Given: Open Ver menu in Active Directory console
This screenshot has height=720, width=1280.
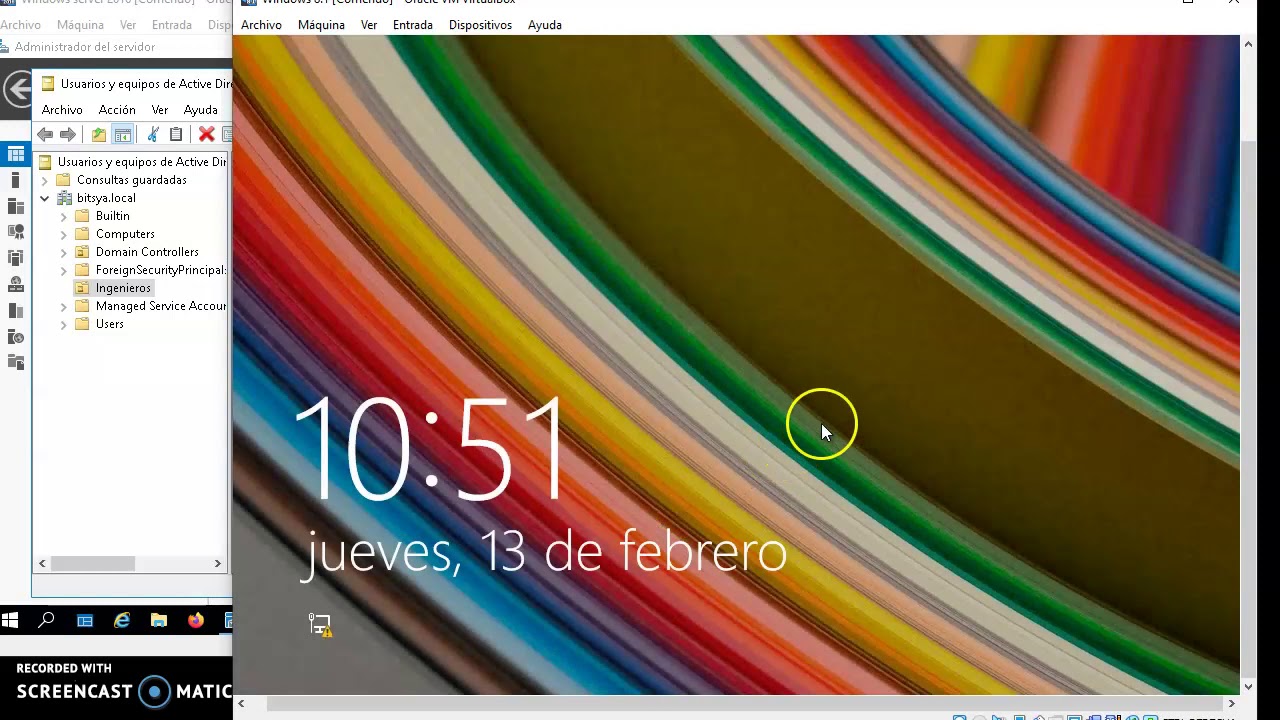Looking at the screenshot, I should (x=160, y=110).
